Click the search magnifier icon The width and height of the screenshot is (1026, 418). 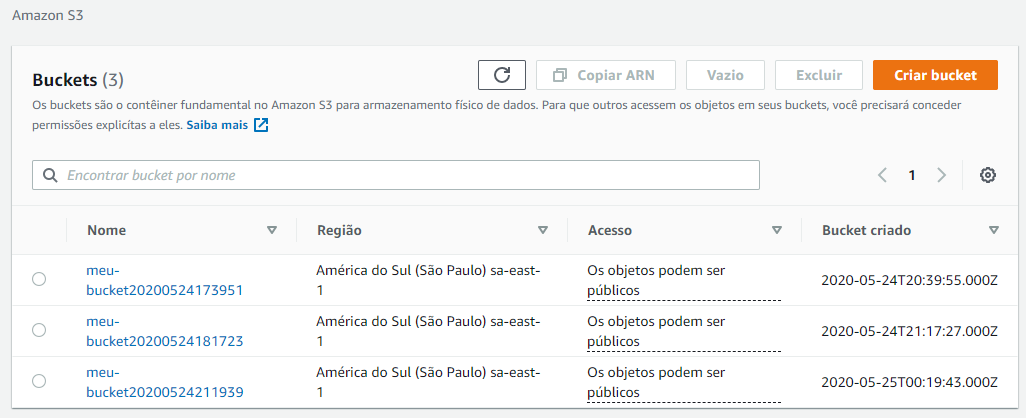[50, 175]
